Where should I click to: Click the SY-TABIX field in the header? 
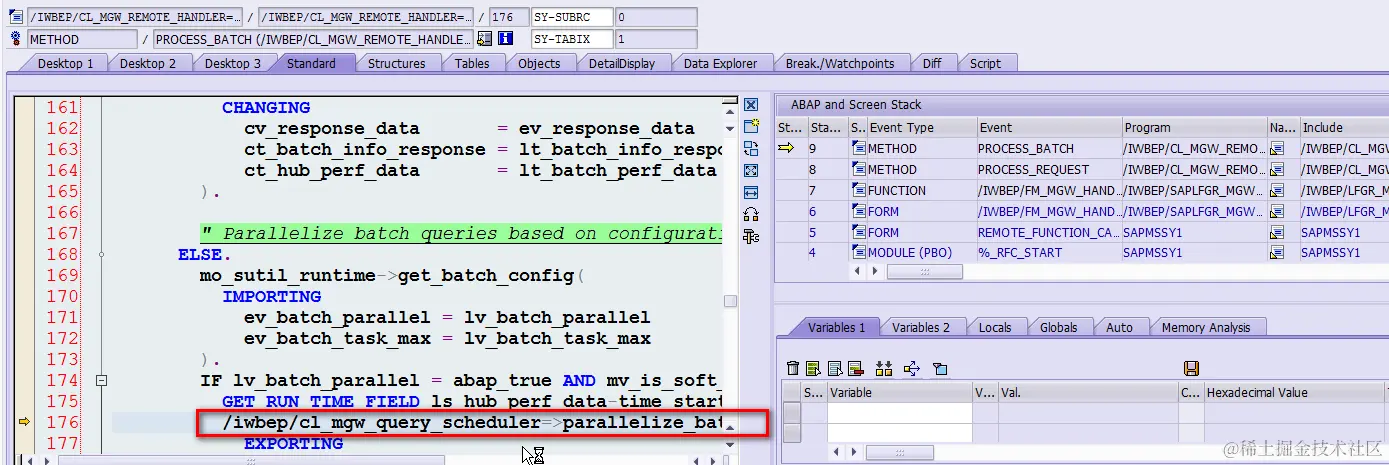click(x=572, y=39)
